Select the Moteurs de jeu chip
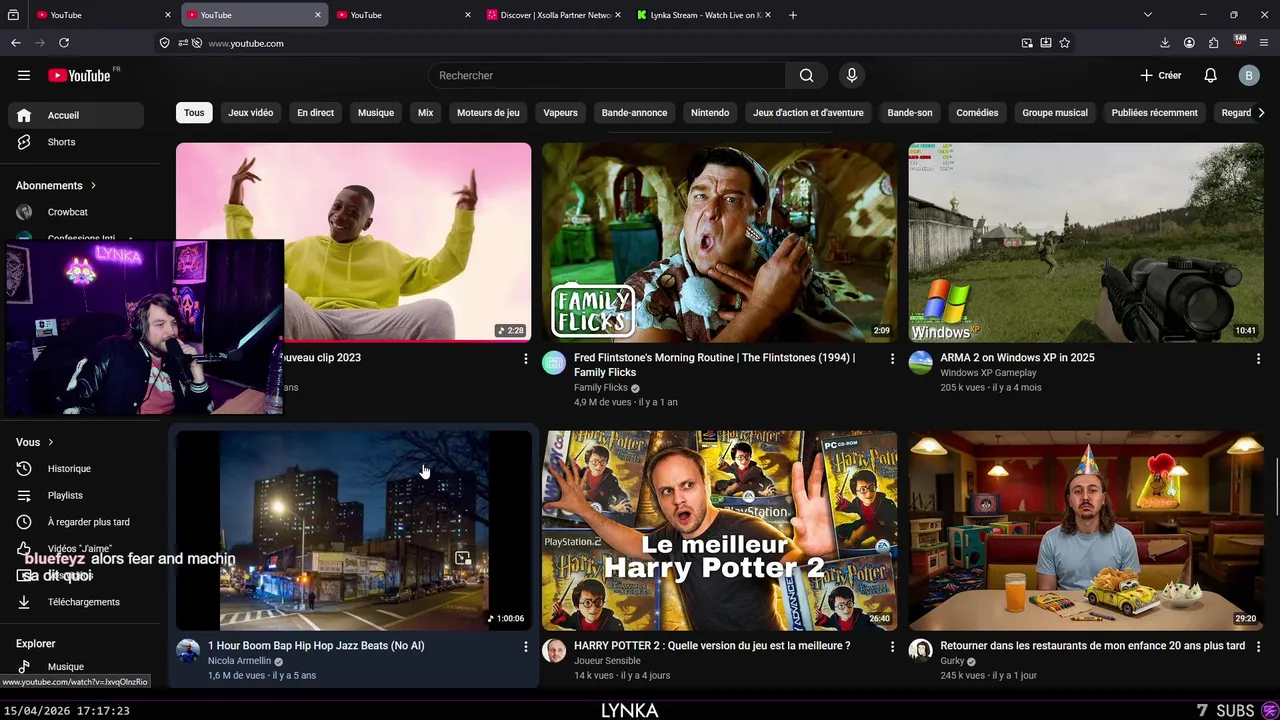The height and width of the screenshot is (720, 1280). [x=488, y=113]
